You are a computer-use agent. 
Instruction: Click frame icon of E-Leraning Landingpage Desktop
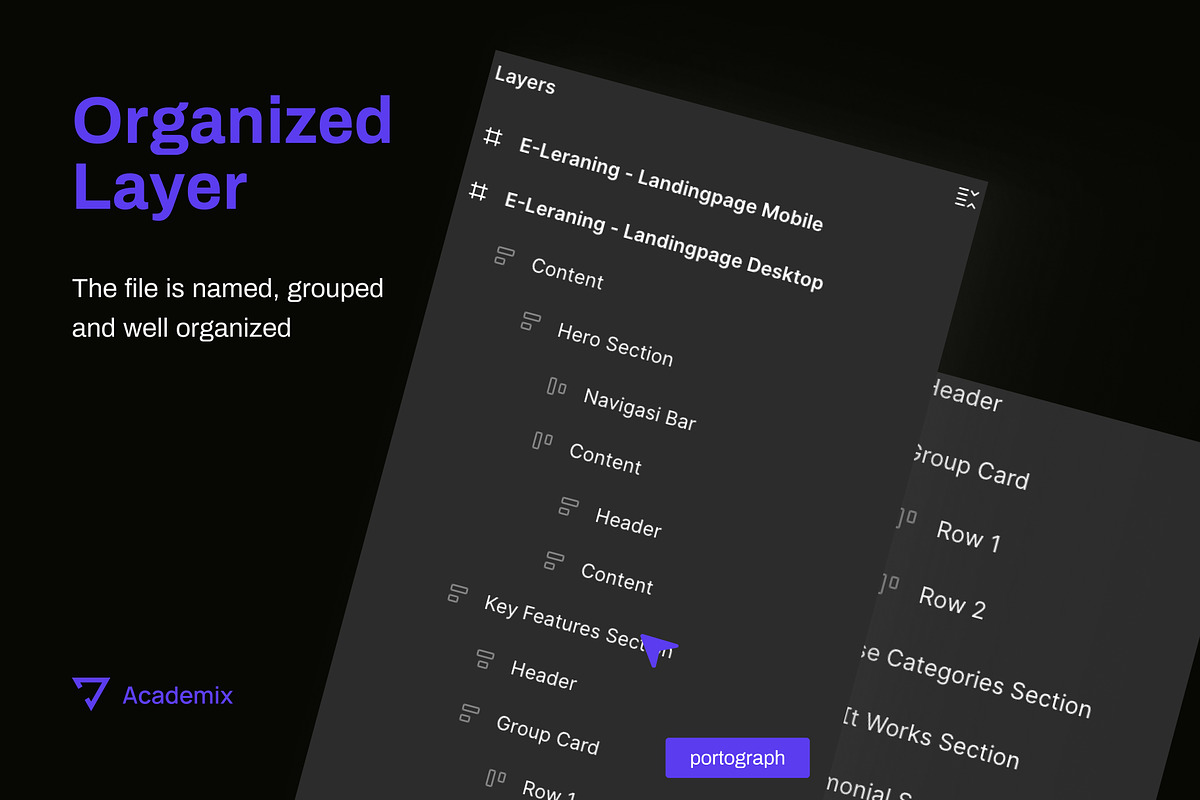click(x=479, y=191)
